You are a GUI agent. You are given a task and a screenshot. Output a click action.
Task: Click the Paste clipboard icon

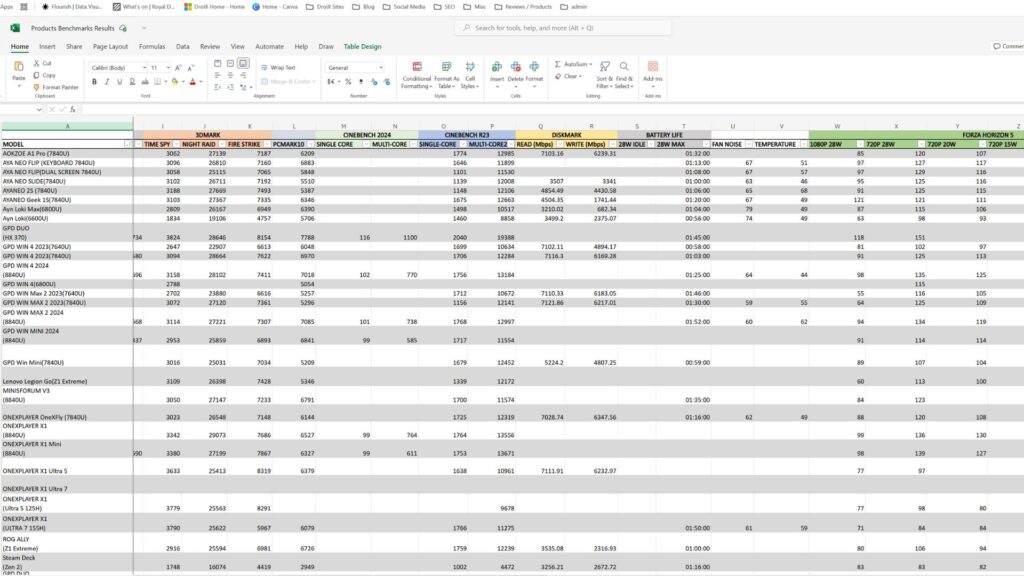click(18, 67)
